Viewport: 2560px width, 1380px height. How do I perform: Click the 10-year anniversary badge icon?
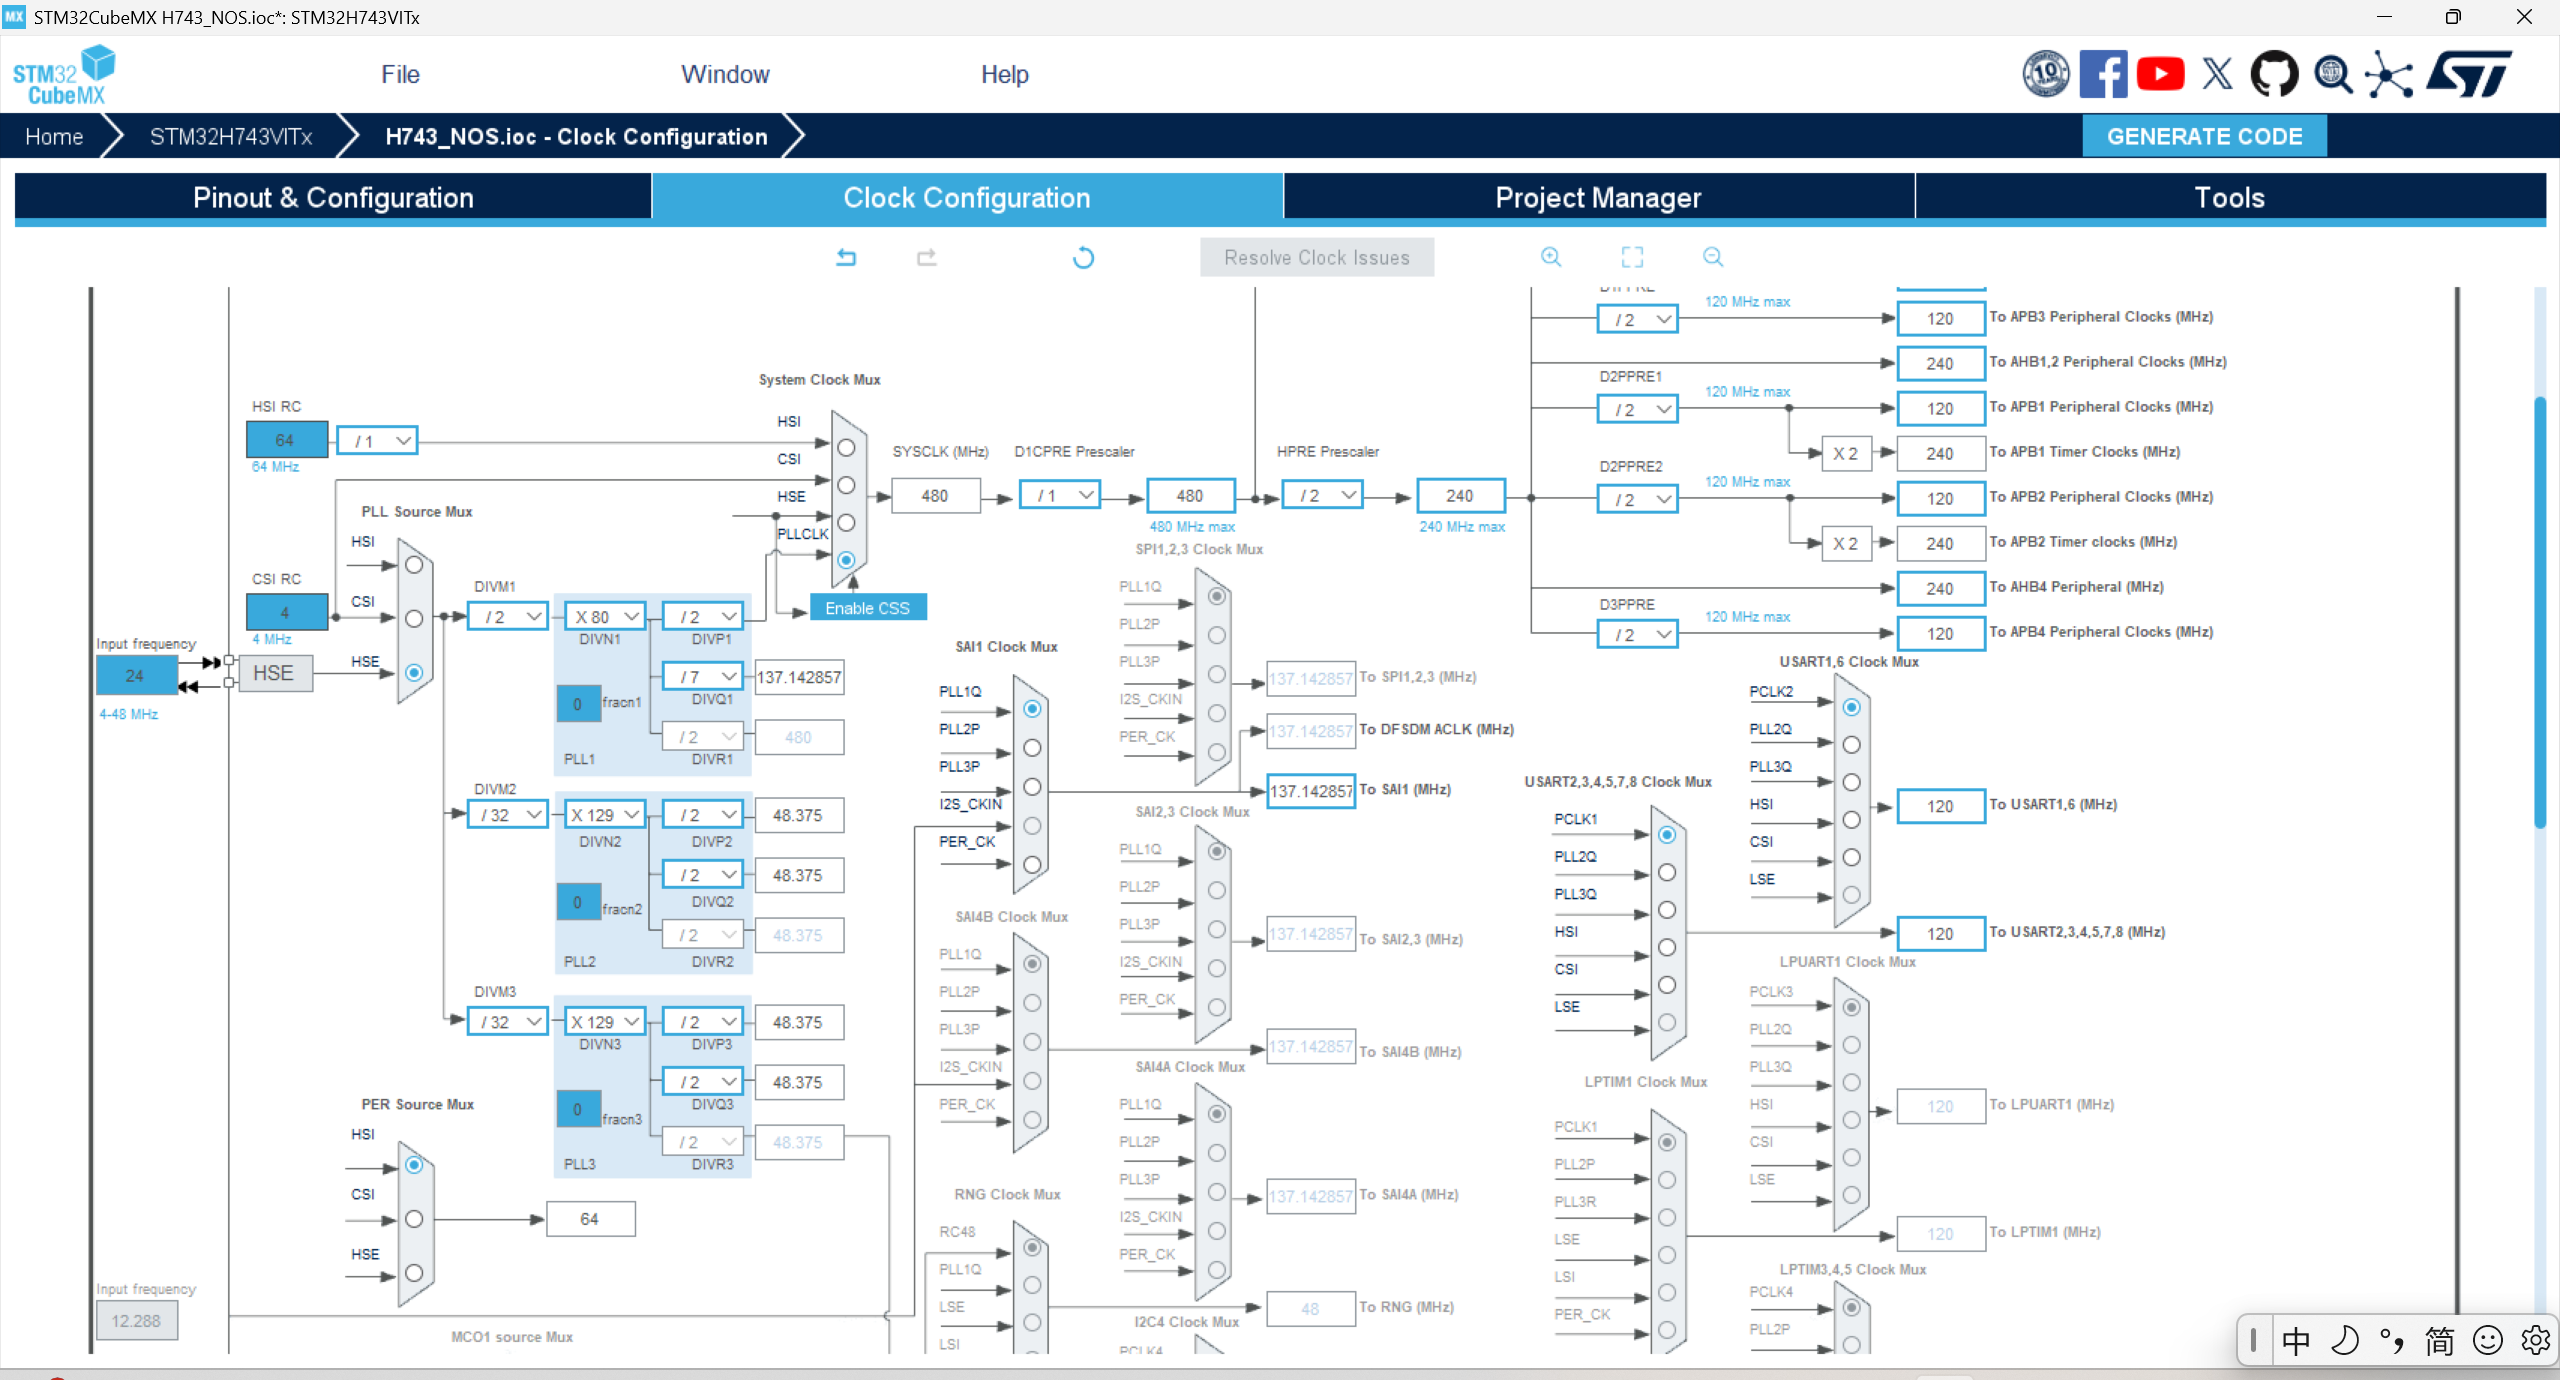point(2046,74)
